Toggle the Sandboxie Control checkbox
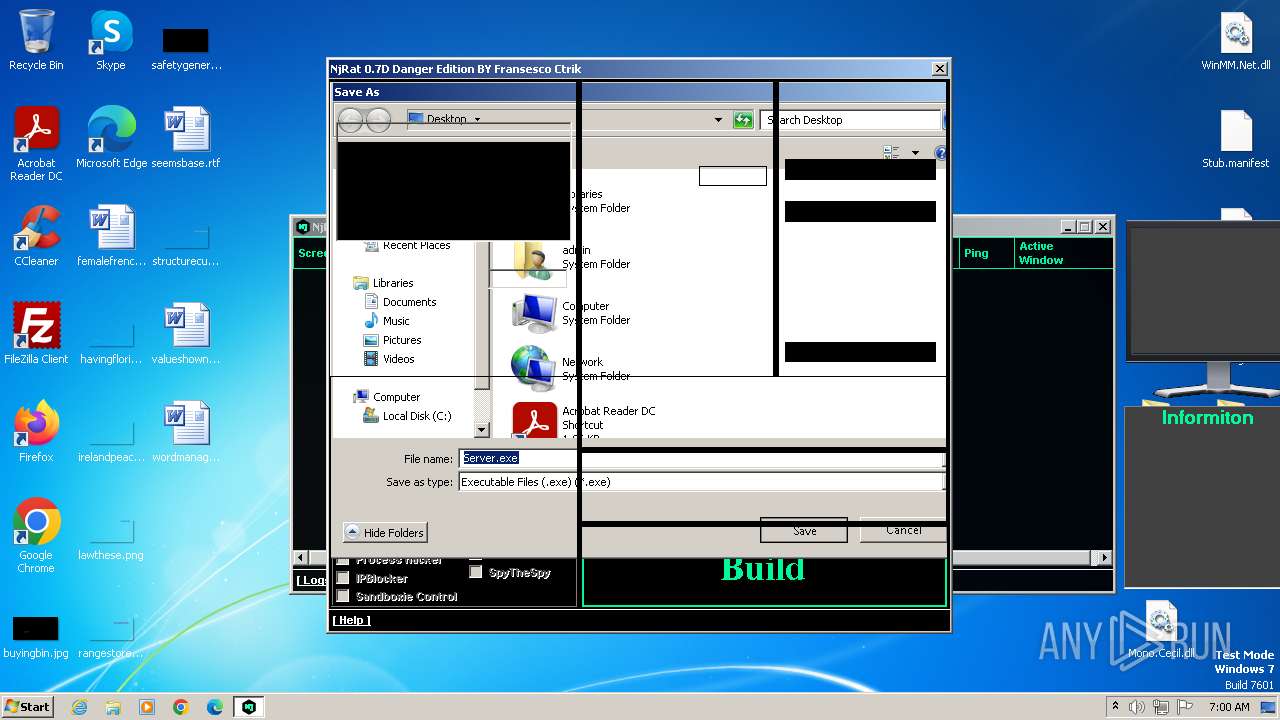 342,596
